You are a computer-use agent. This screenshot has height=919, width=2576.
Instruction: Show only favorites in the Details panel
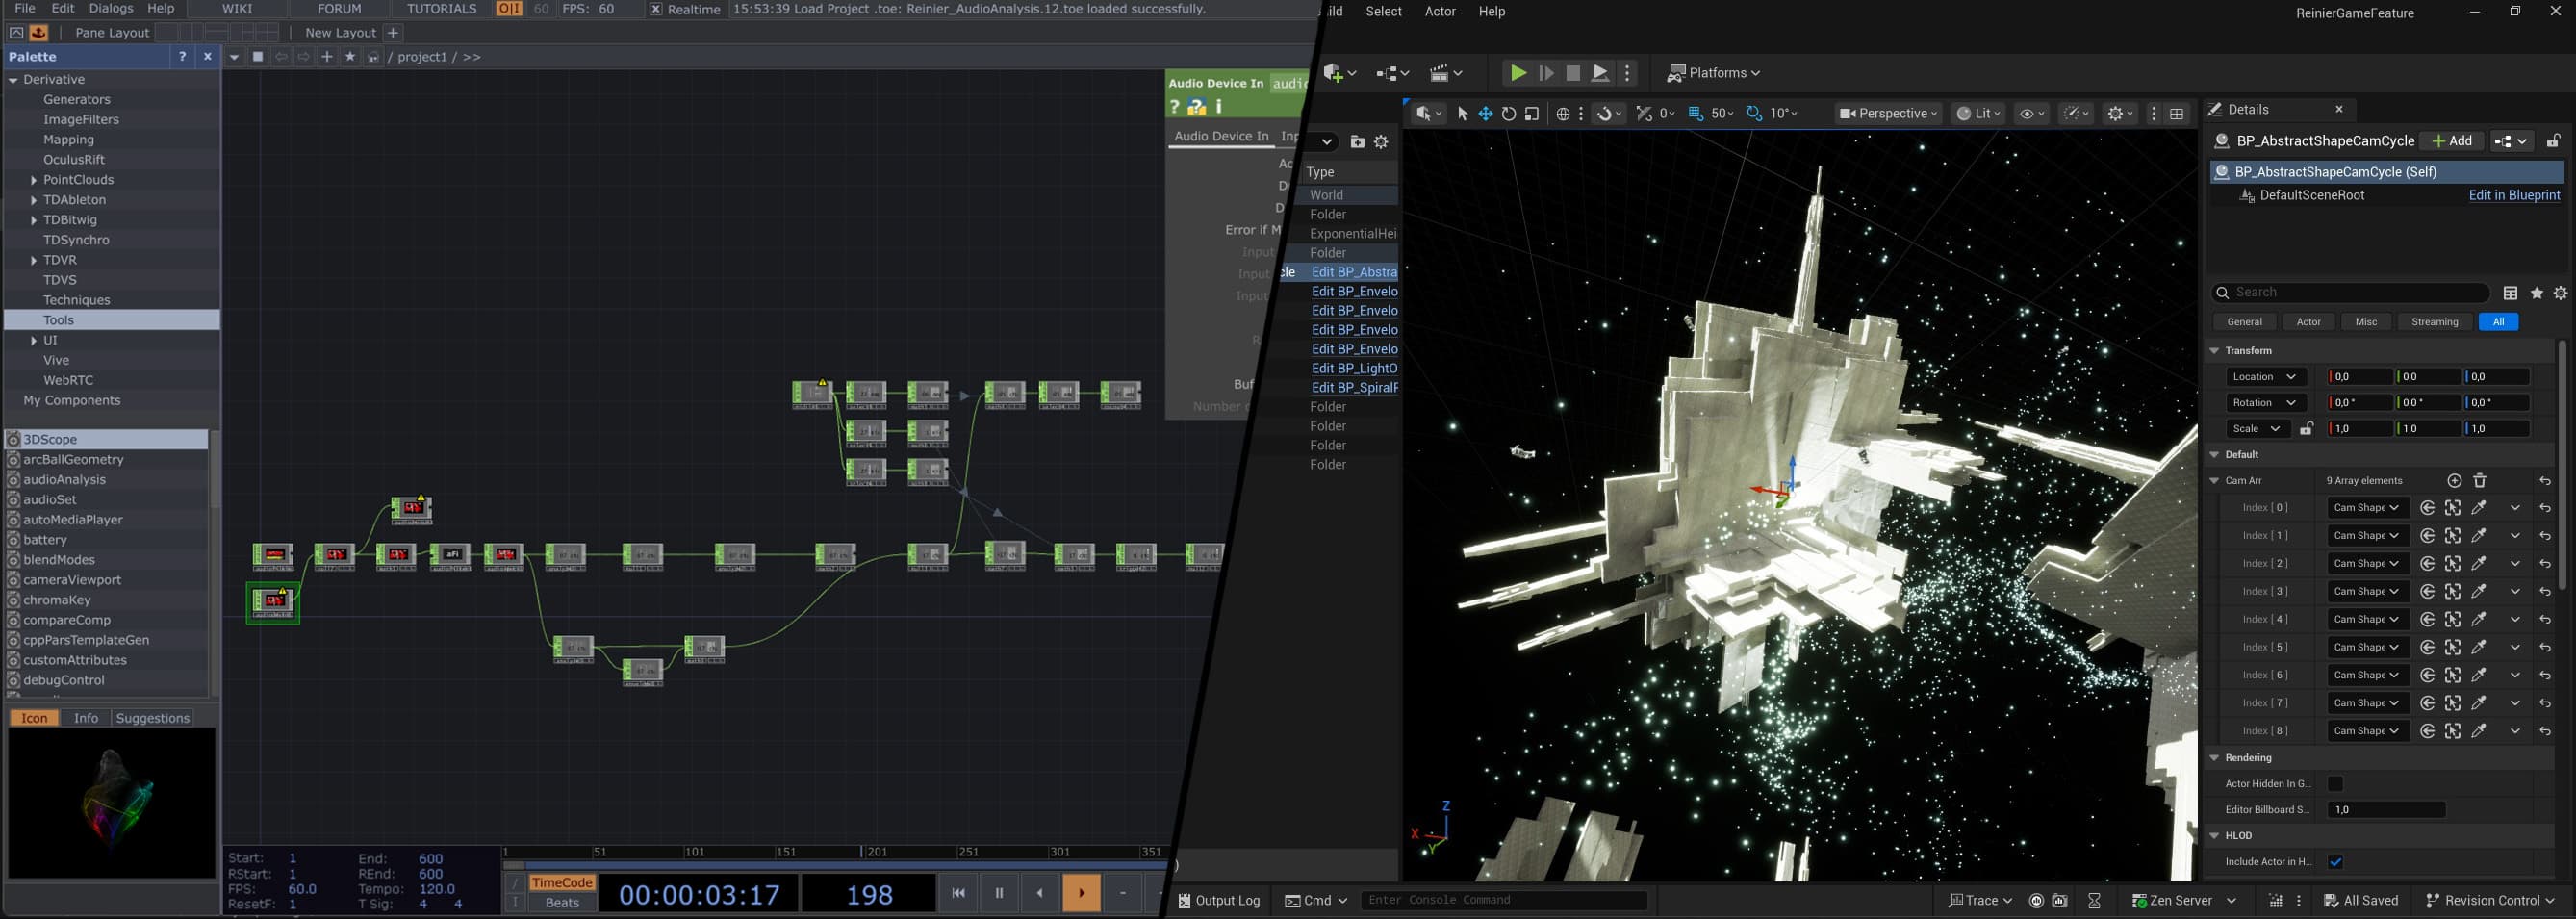point(2537,293)
